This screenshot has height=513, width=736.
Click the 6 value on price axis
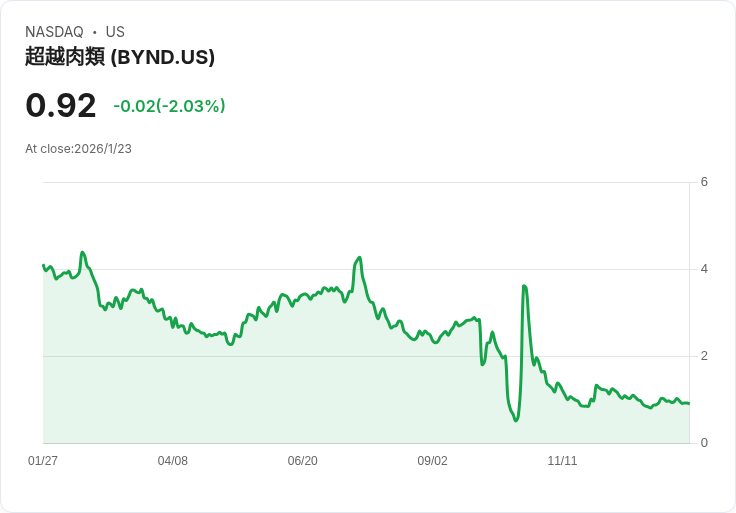coord(704,182)
